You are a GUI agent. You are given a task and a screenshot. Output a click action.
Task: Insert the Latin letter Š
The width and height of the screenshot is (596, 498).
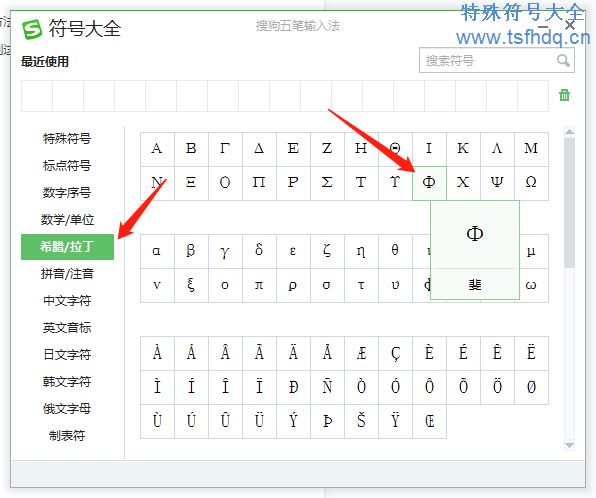click(361, 421)
